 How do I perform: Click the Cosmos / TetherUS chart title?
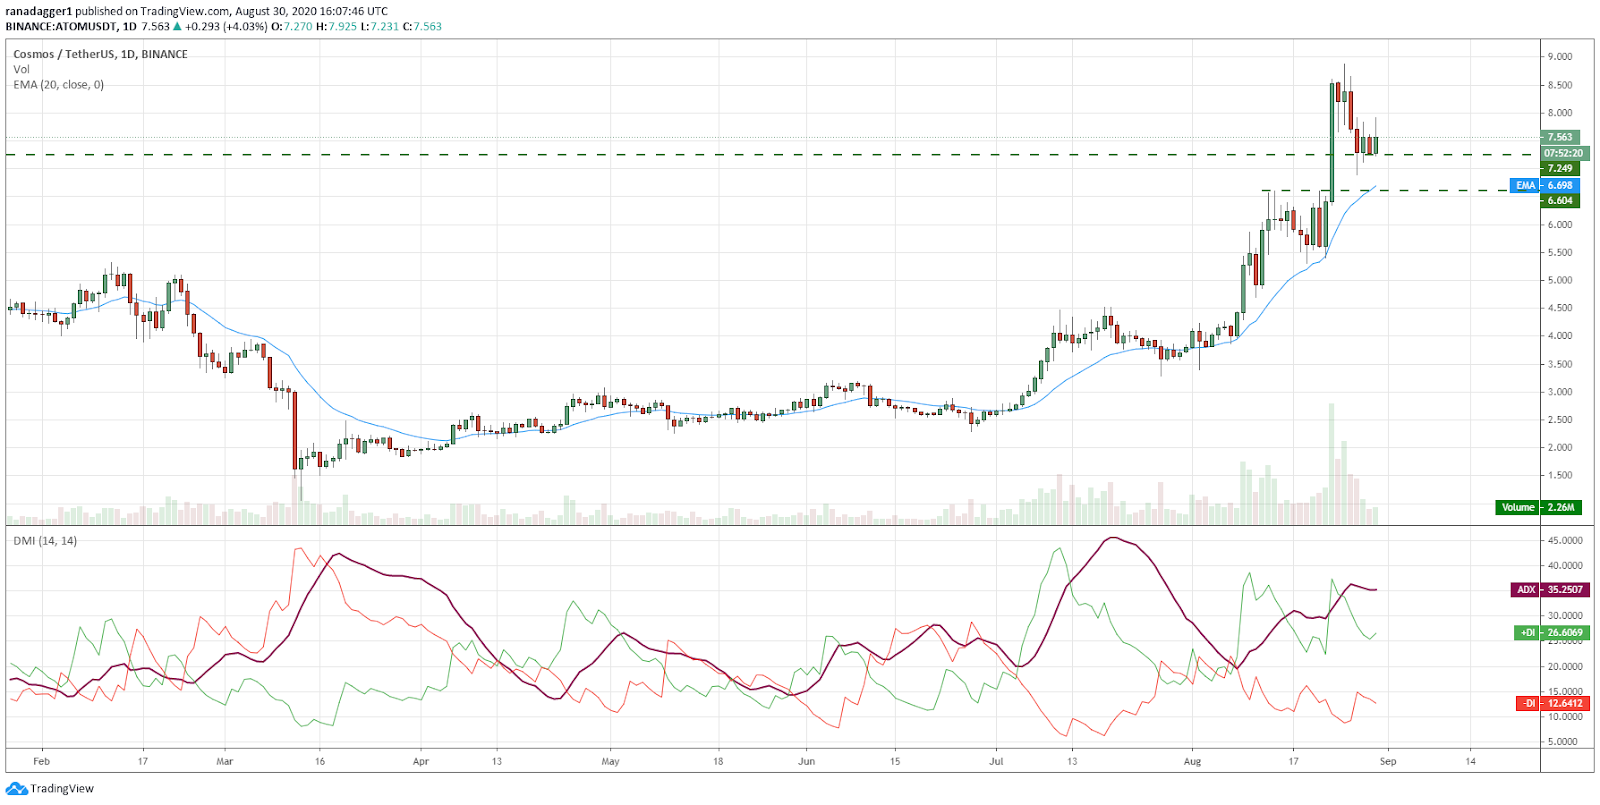100,54
